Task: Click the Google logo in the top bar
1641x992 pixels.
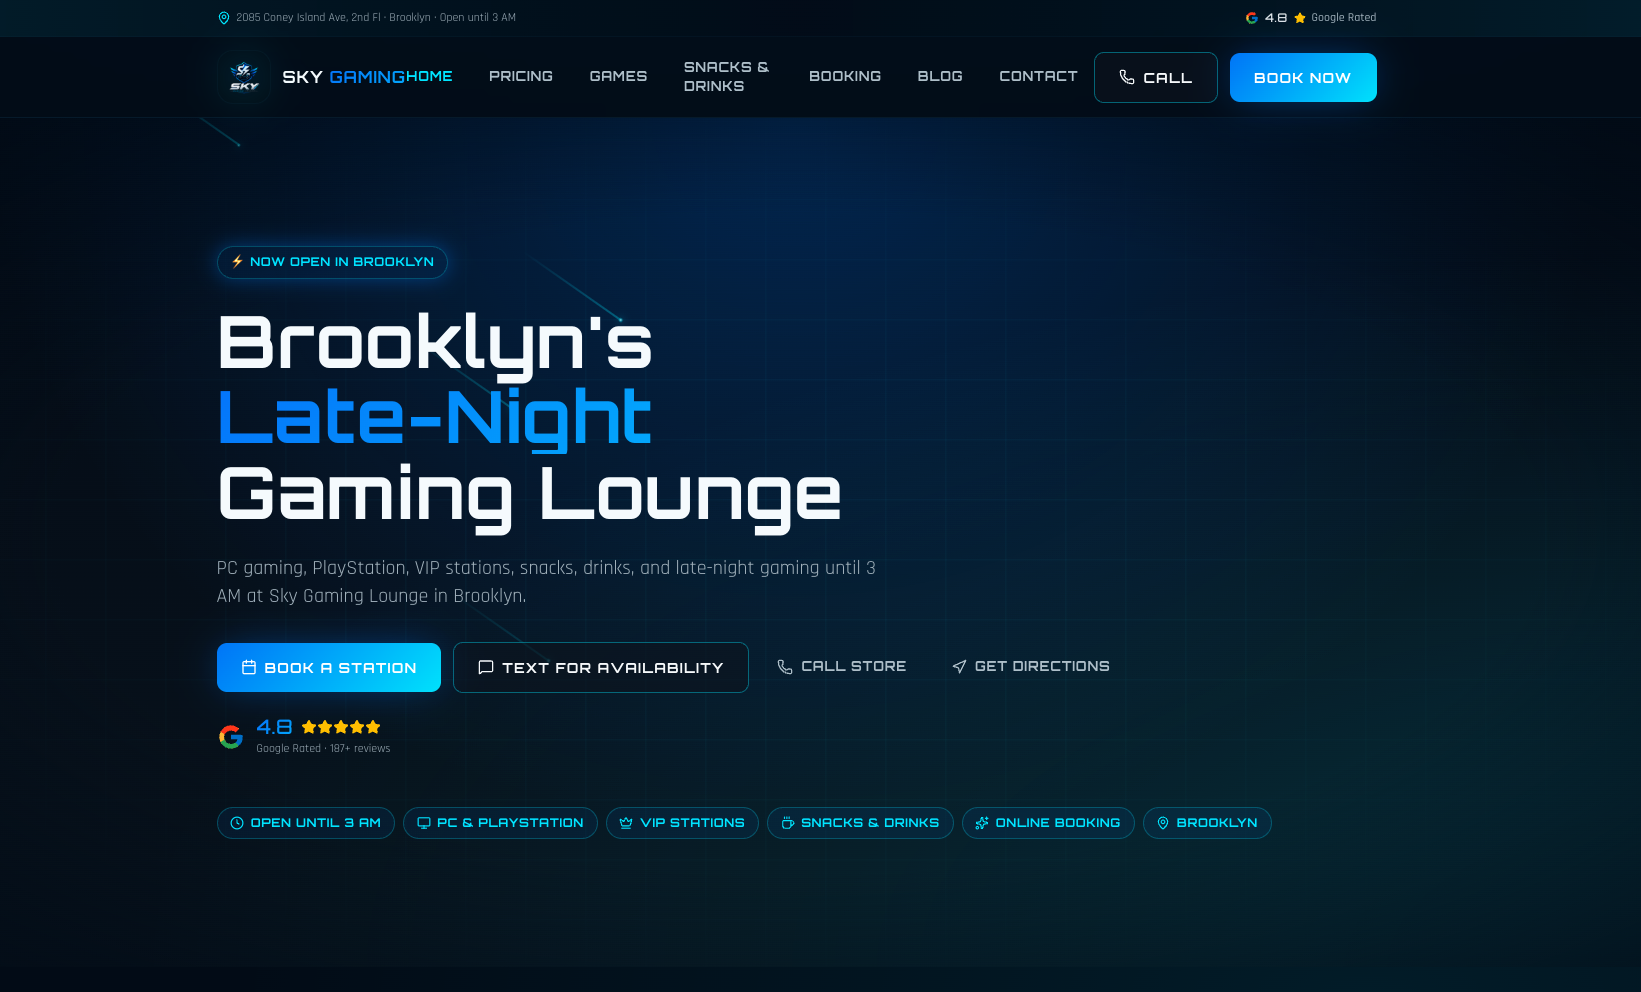Action: click(1251, 18)
